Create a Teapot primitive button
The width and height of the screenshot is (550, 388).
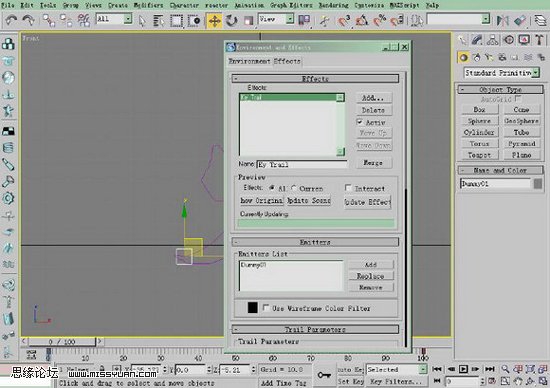point(479,155)
